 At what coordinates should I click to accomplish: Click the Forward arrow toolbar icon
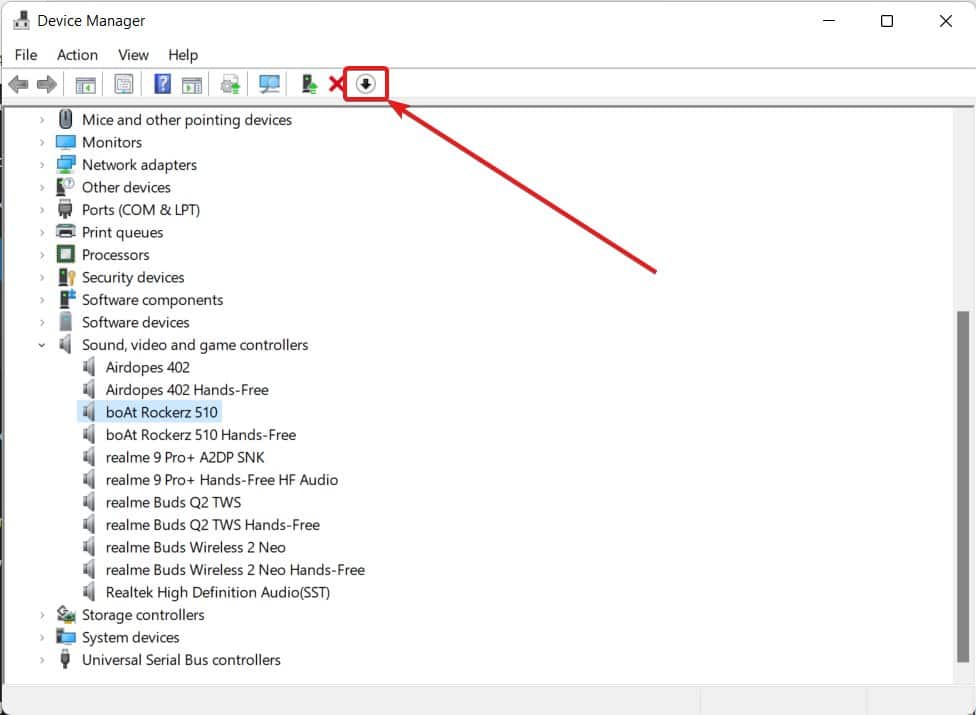coord(46,85)
